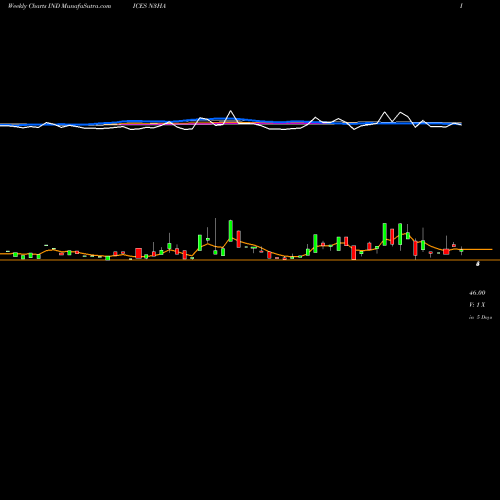Click the V: 1 X volume label
Viewport: 500px width, 500px height.
pyautogui.click(x=477, y=305)
